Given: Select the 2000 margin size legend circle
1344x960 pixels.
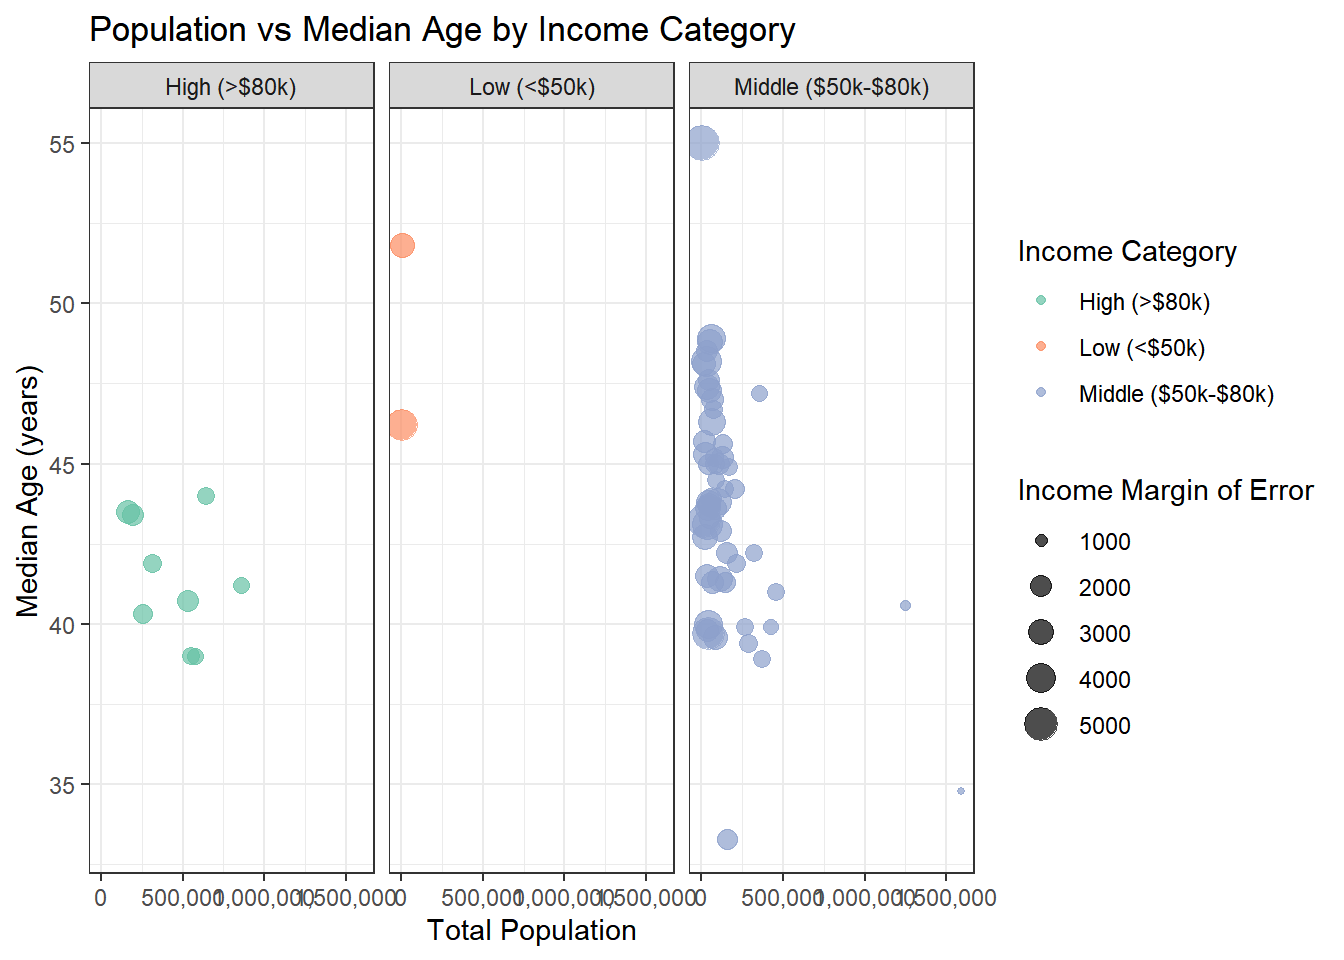Looking at the screenshot, I should pyautogui.click(x=1041, y=587).
